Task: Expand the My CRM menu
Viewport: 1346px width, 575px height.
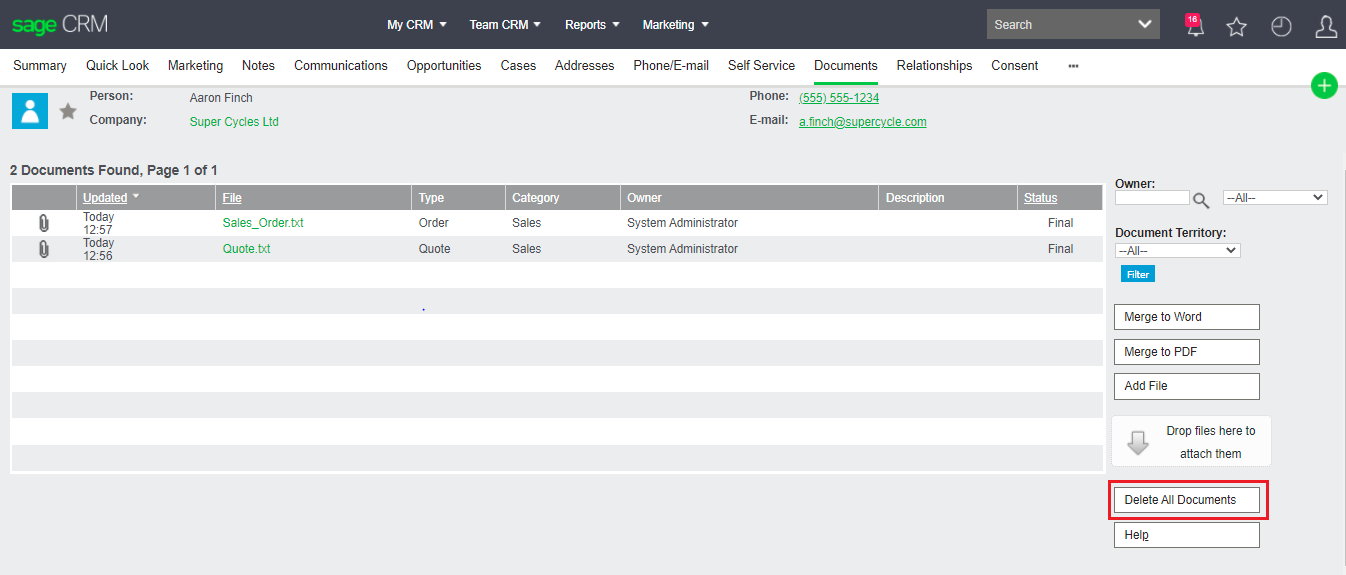Action: pos(417,25)
